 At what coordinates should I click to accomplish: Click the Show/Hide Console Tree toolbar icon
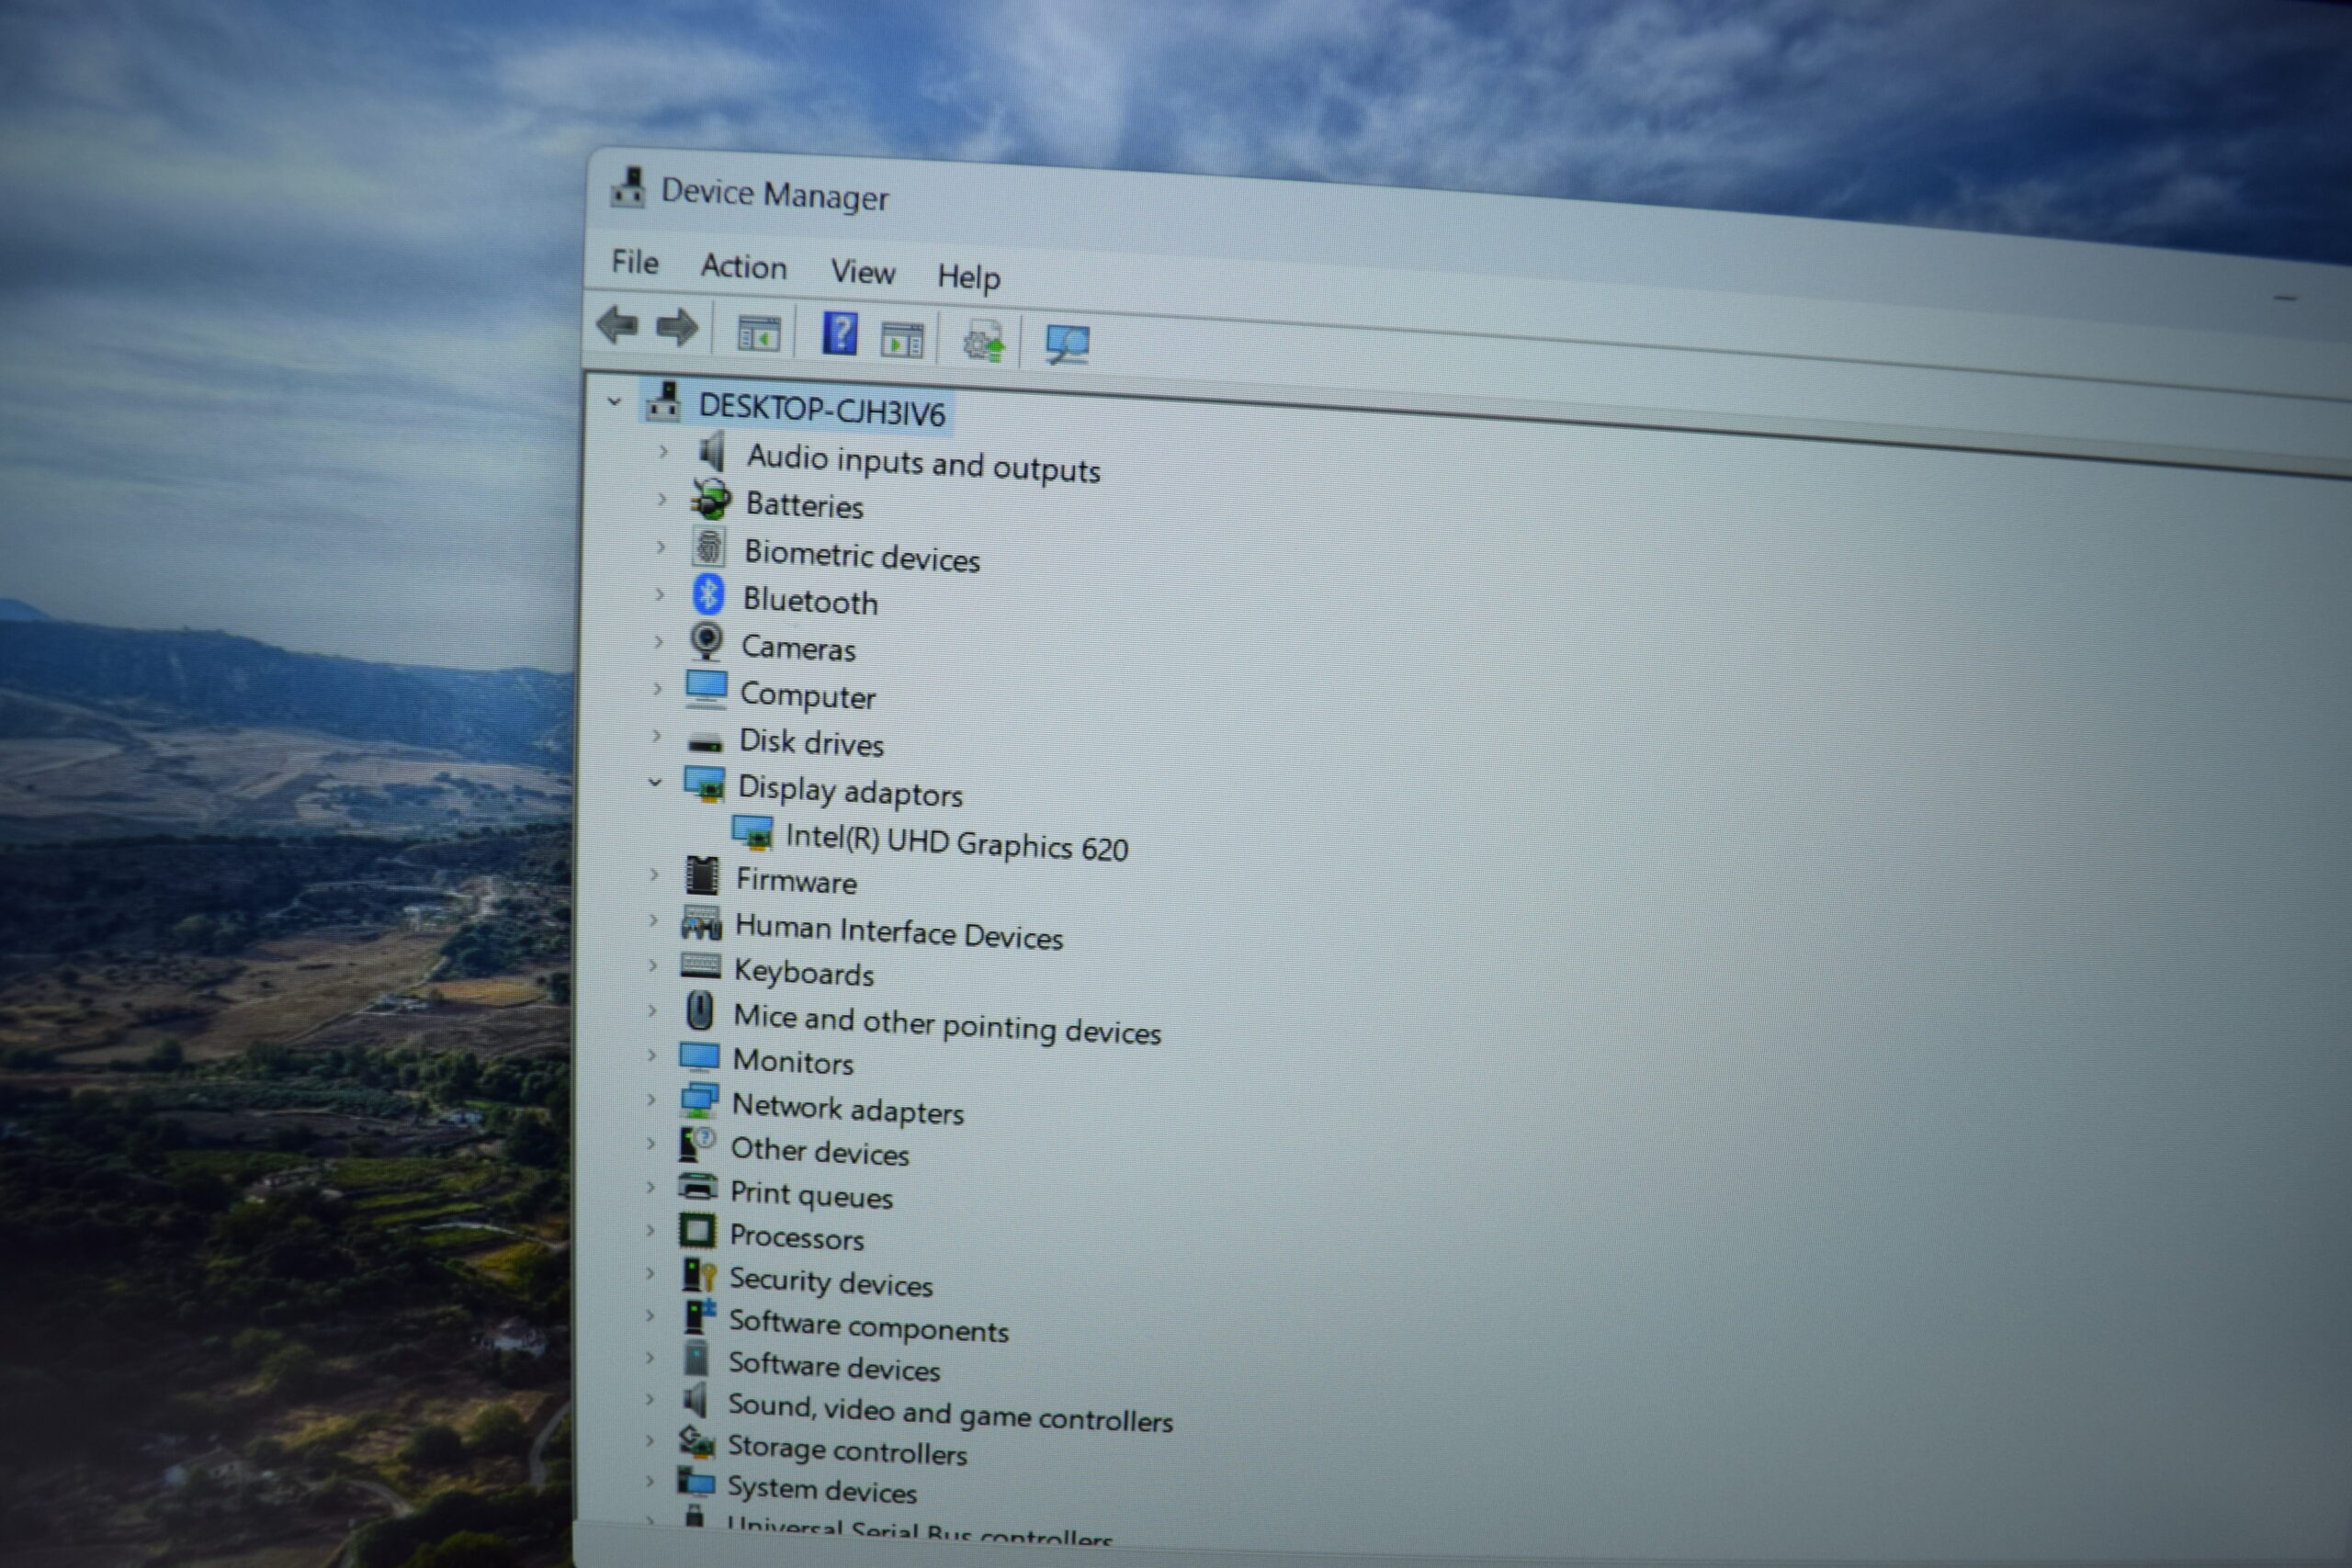[759, 333]
